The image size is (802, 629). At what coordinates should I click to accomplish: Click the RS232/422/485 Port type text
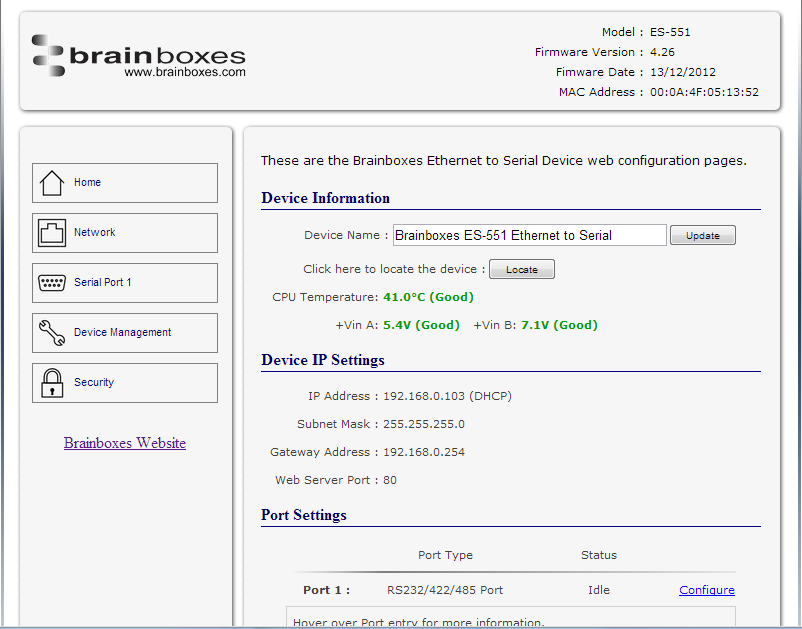coord(445,590)
